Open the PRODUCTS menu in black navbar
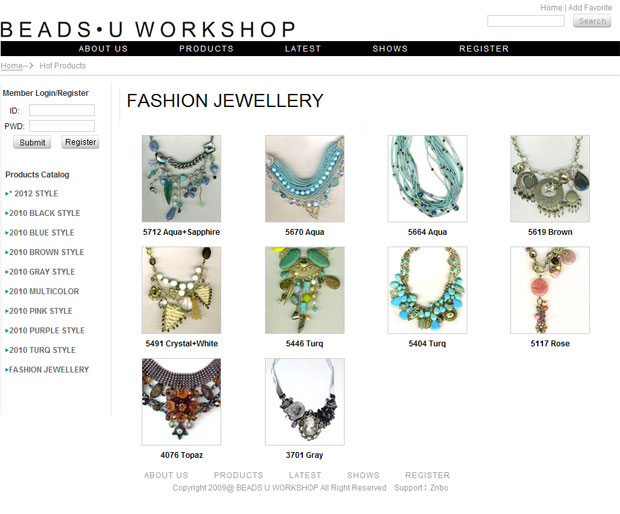The image size is (620, 514). click(206, 49)
